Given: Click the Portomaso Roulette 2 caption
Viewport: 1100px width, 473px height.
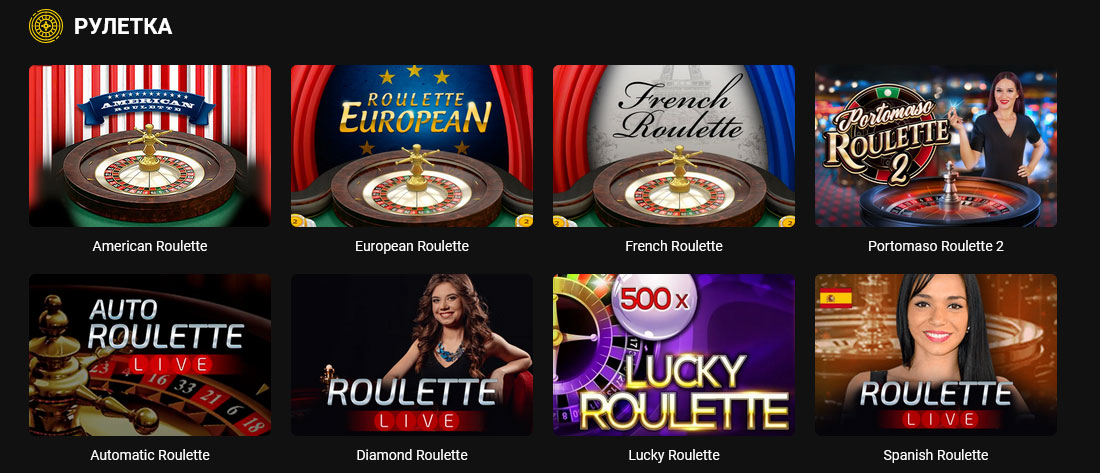Looking at the screenshot, I should click(x=936, y=246).
